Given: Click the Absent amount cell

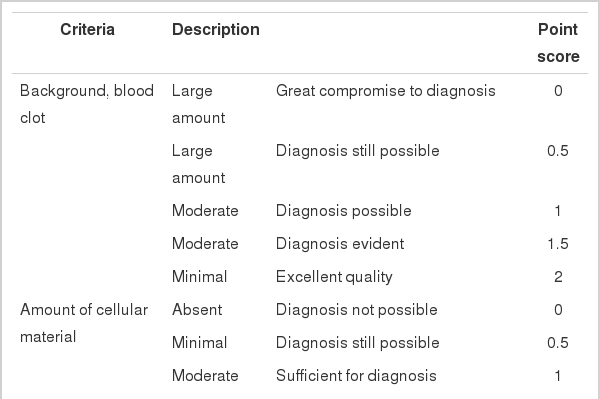Looking at the screenshot, I should (197, 310).
